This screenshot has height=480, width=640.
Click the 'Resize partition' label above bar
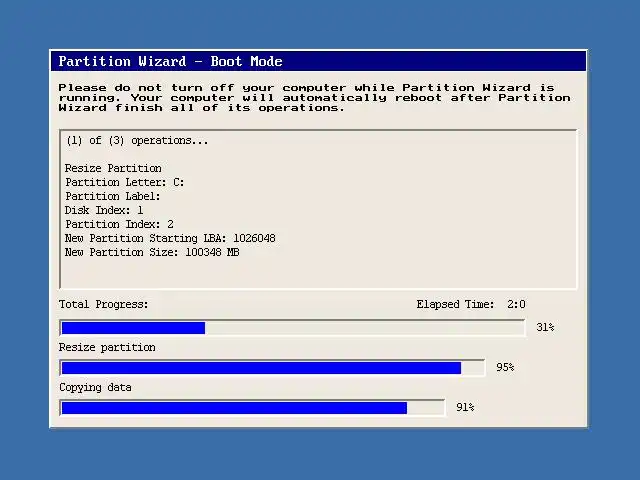[107, 347]
